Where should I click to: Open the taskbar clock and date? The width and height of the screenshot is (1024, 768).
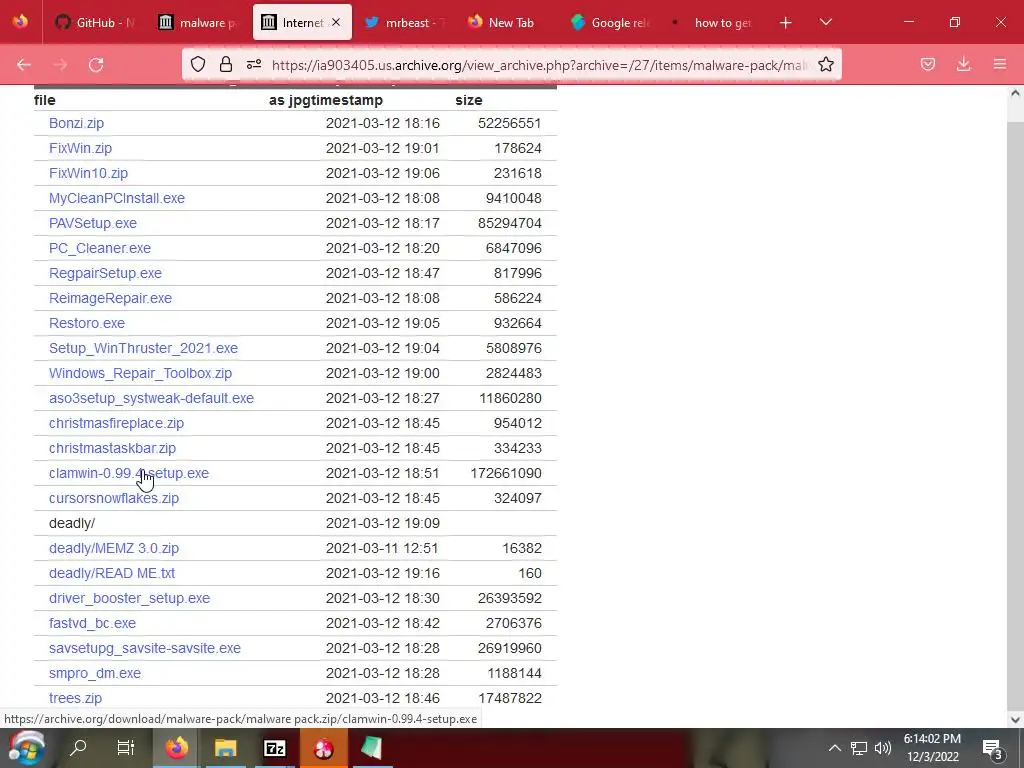tap(933, 748)
